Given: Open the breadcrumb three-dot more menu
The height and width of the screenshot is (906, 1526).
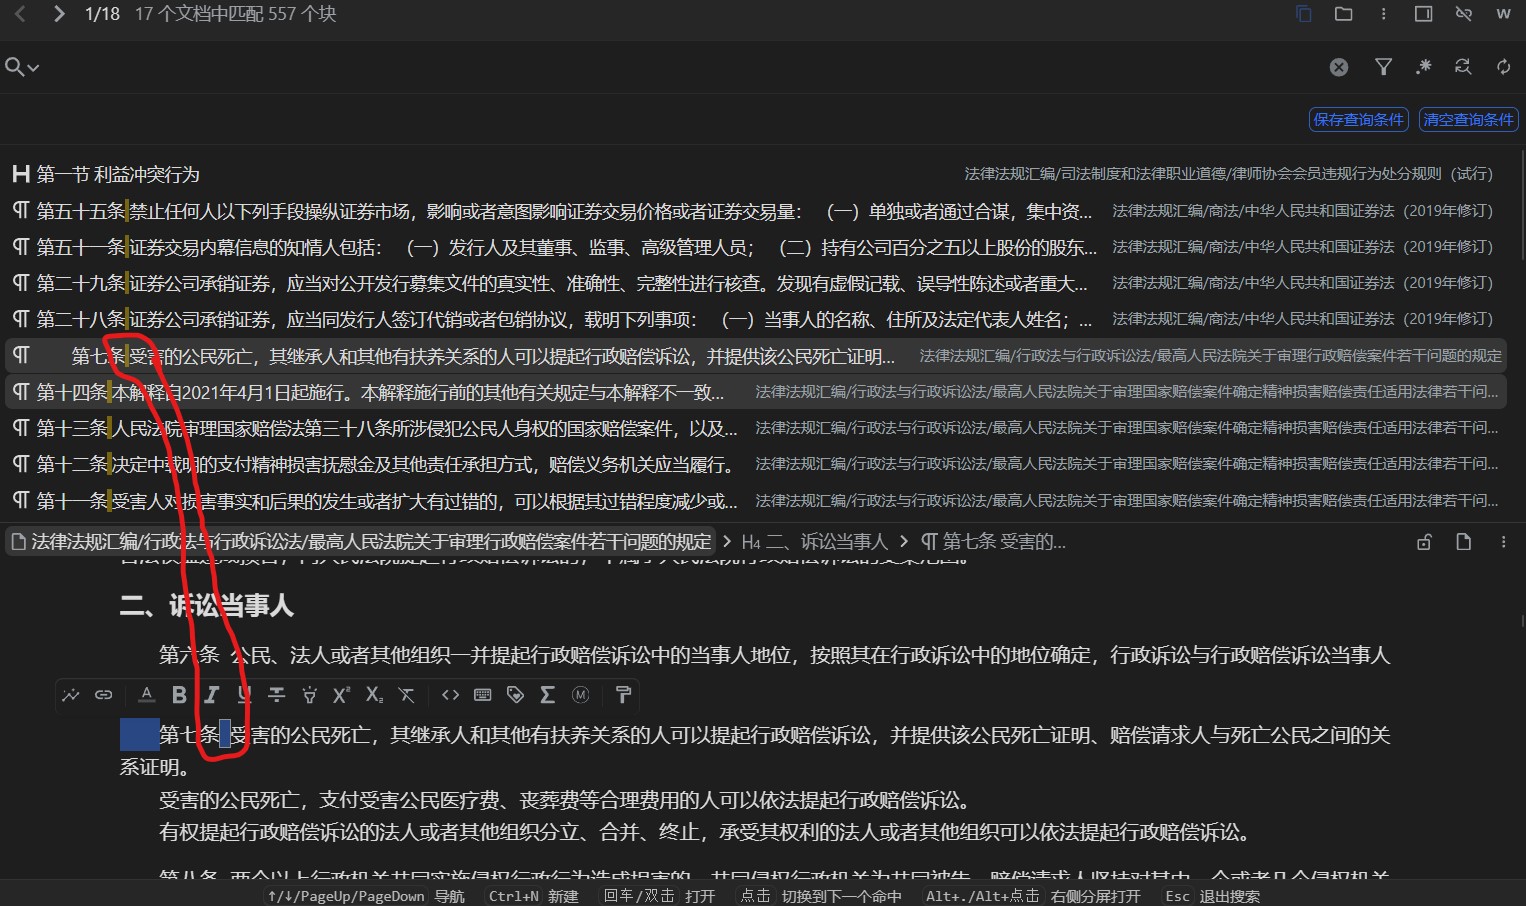Looking at the screenshot, I should point(1503,542).
